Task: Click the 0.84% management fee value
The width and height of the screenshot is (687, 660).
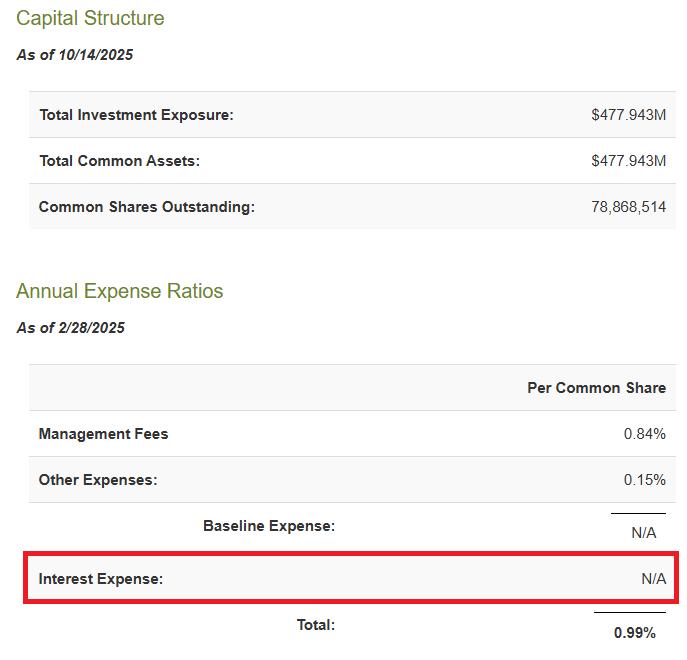Action: coord(644,434)
